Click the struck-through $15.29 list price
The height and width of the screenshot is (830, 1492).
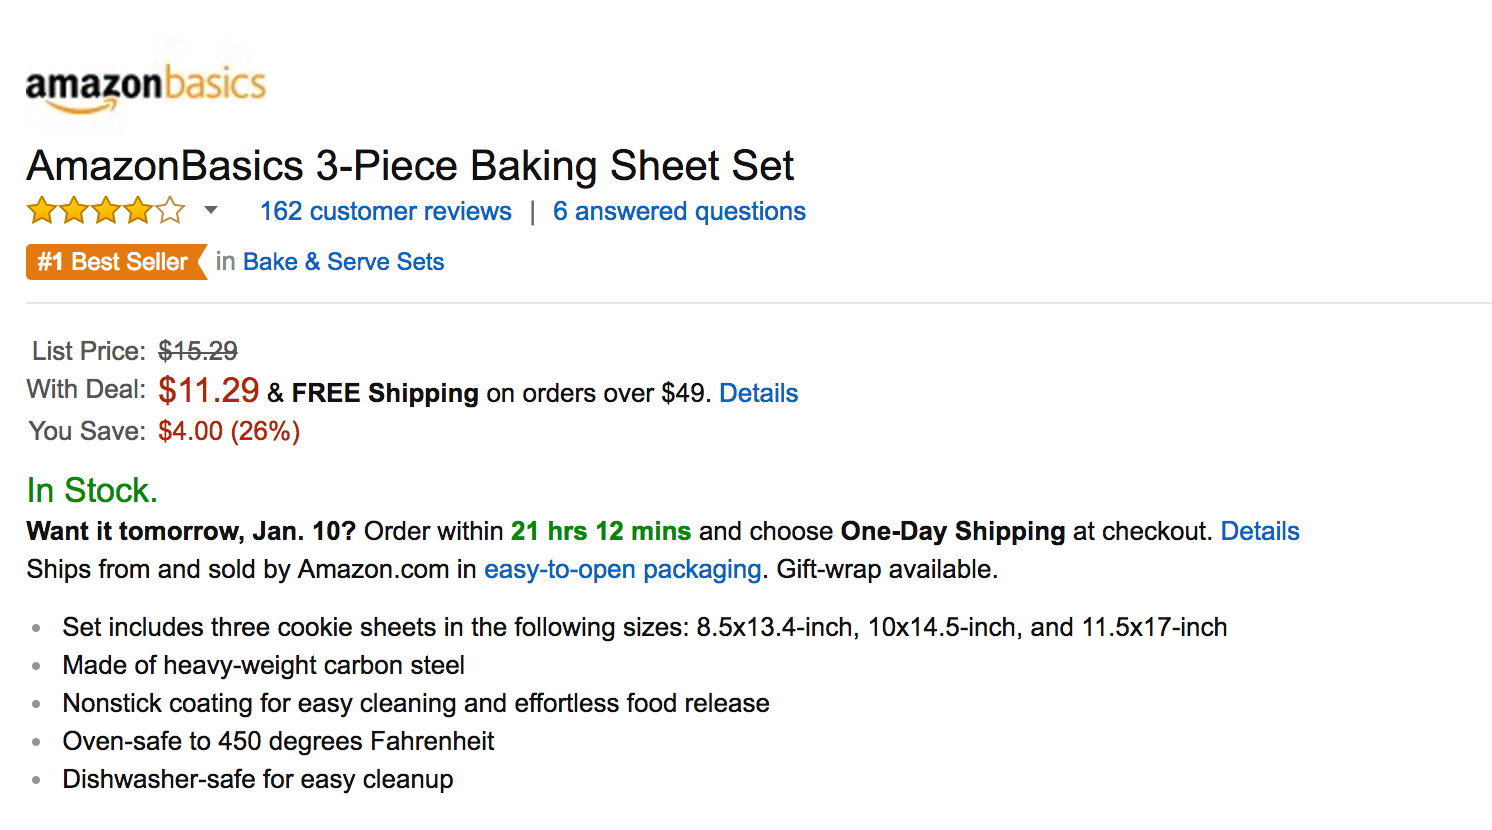click(198, 351)
